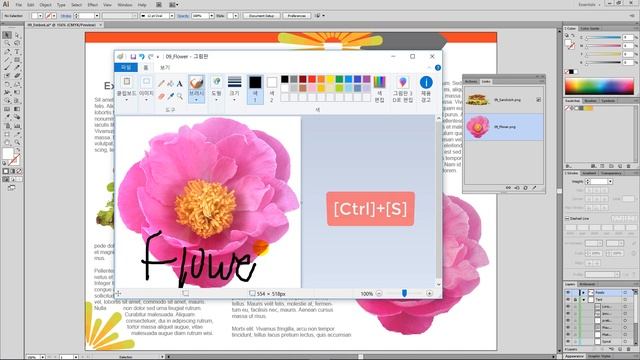Click delete swatch trash icon in Swatches panel

click(x=629, y=166)
